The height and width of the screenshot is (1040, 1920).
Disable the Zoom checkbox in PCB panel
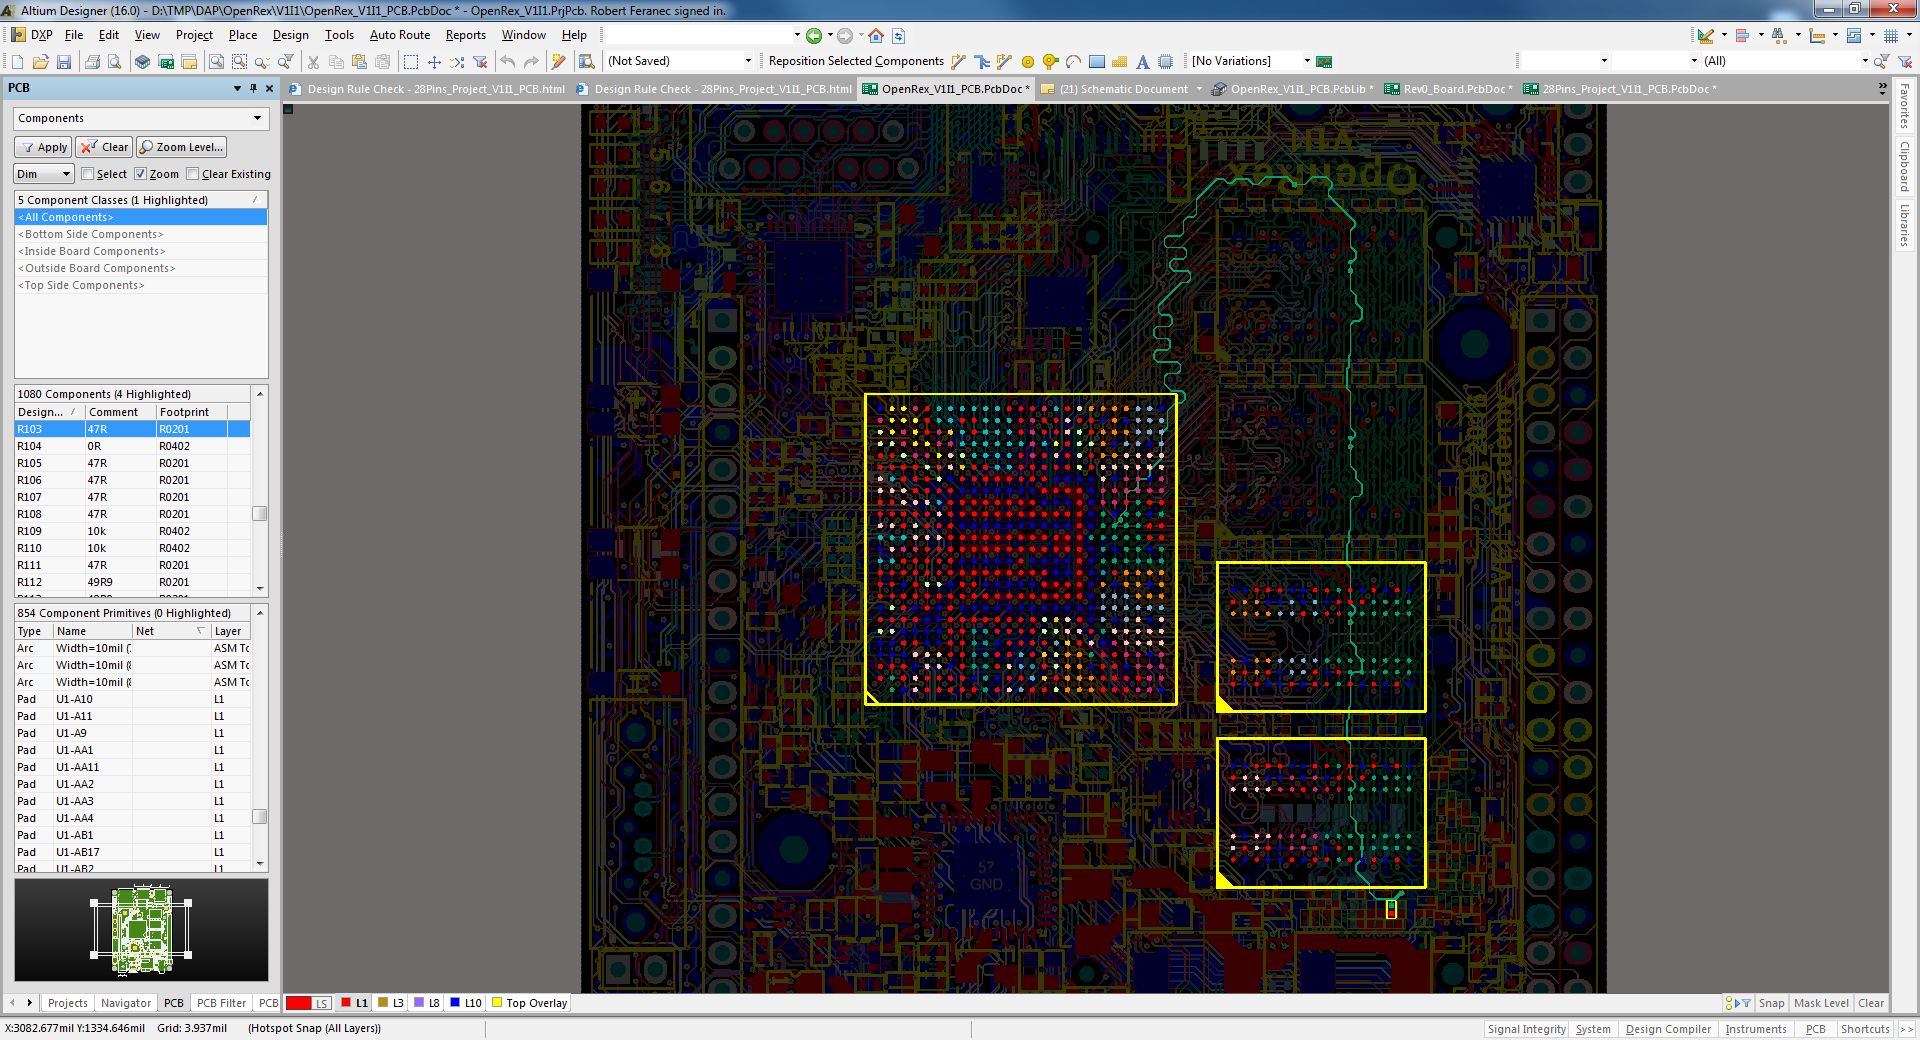pyautogui.click(x=141, y=173)
